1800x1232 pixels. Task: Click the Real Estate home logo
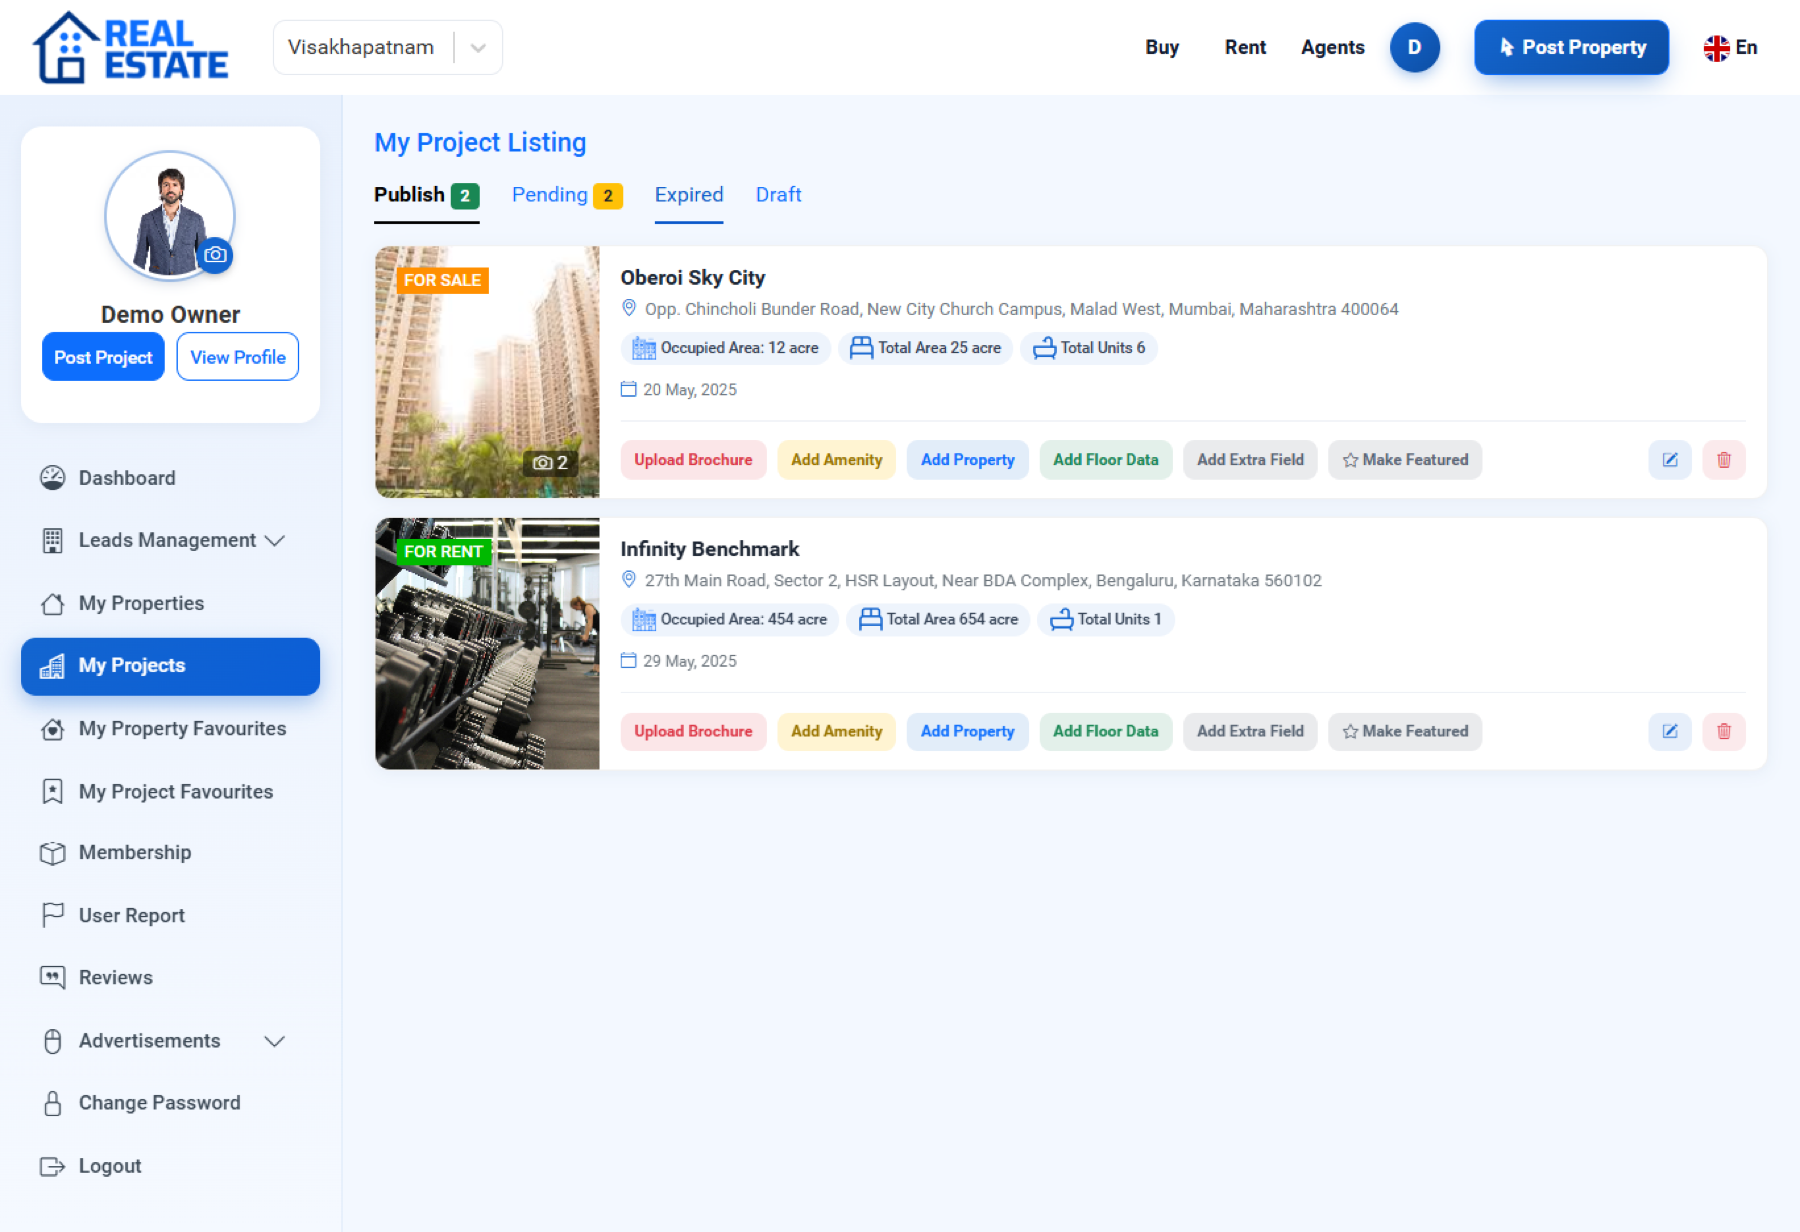coord(131,47)
